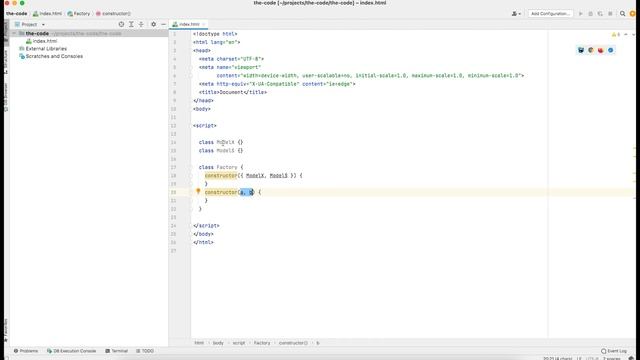Screen dimensions: 640x360
Task: Click the title tag text Document on line 8
Action: click(231, 92)
